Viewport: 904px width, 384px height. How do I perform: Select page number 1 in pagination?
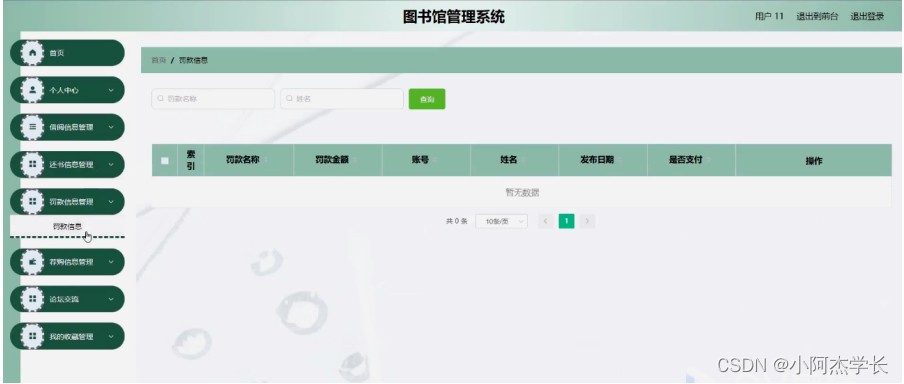pos(566,221)
